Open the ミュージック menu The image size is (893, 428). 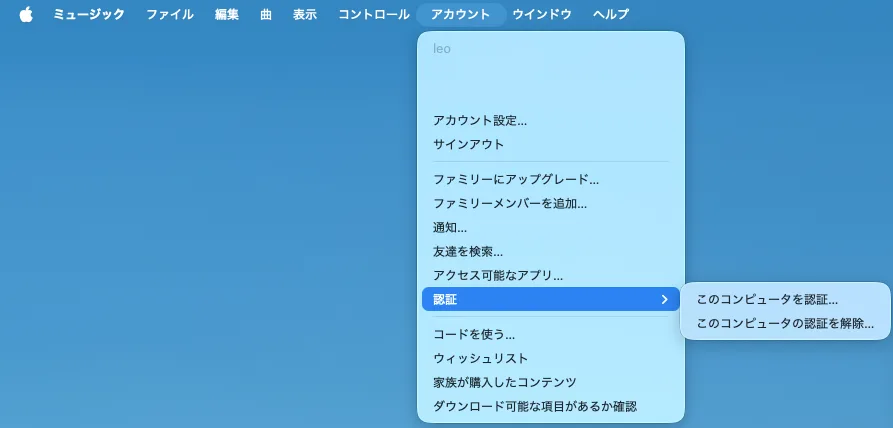[x=89, y=15]
